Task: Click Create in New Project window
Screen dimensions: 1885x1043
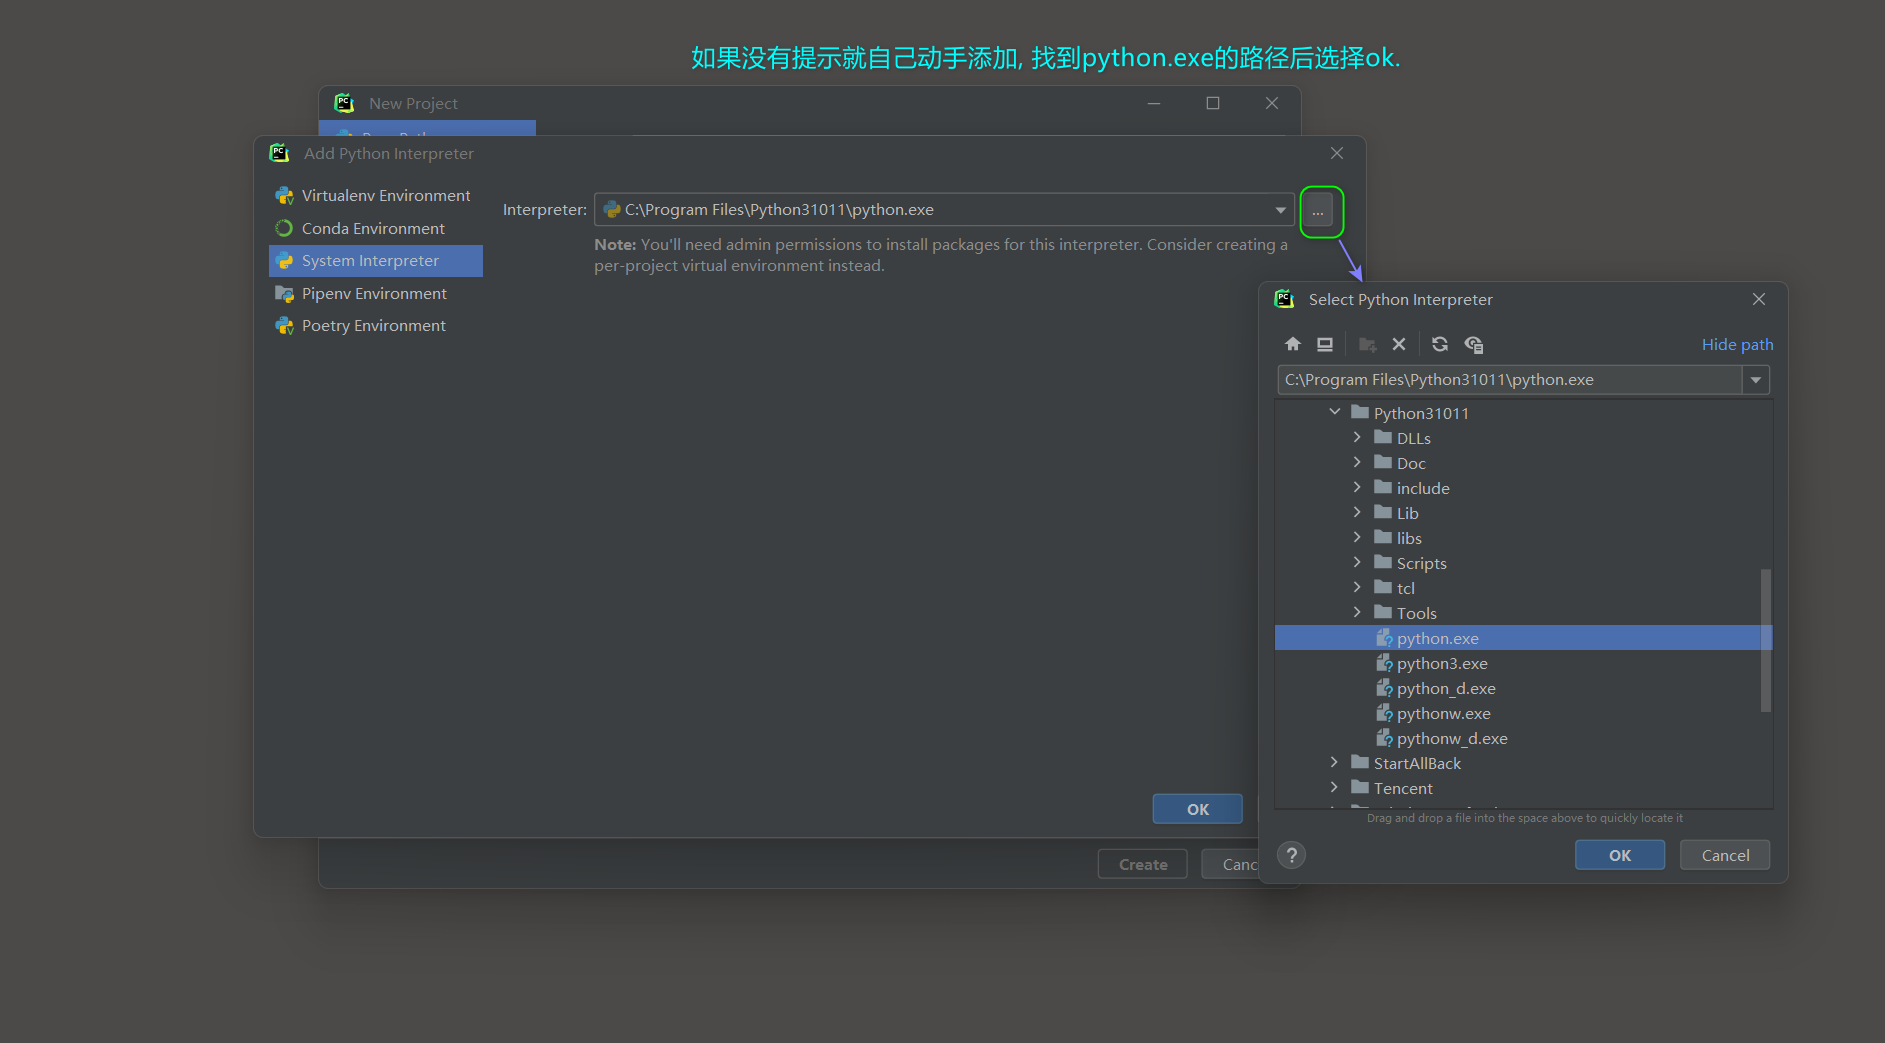Action: (1143, 864)
